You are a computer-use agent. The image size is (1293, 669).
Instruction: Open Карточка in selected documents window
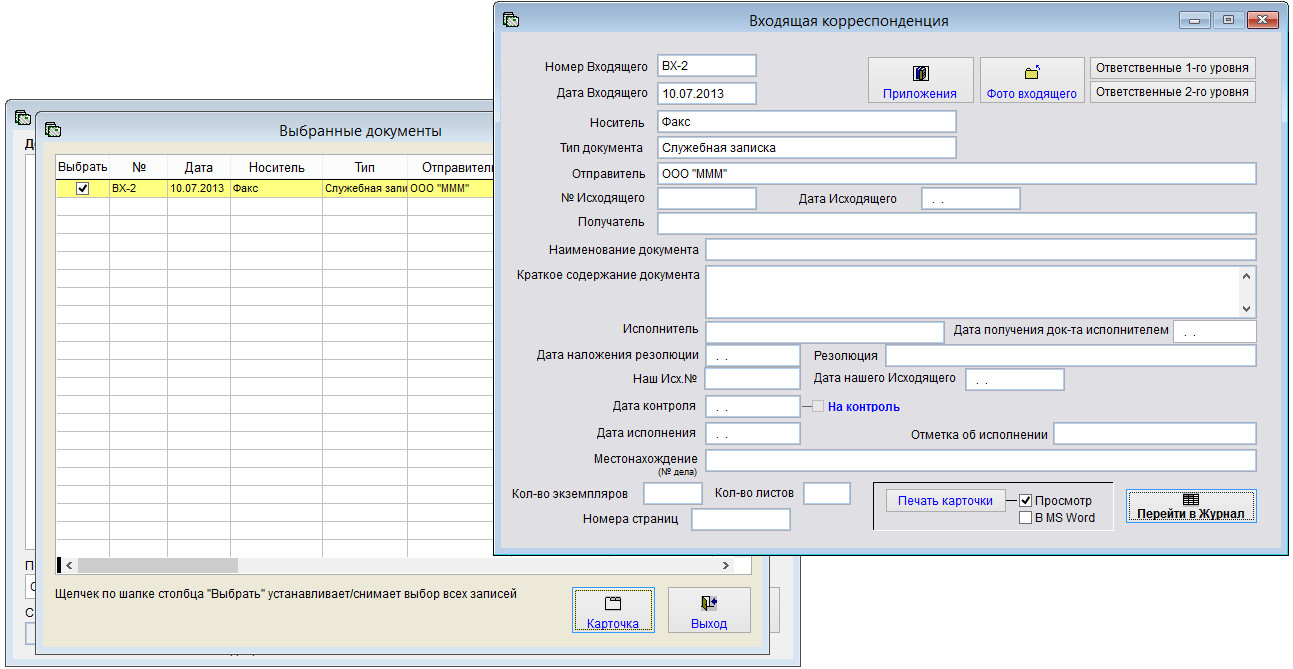pos(613,610)
